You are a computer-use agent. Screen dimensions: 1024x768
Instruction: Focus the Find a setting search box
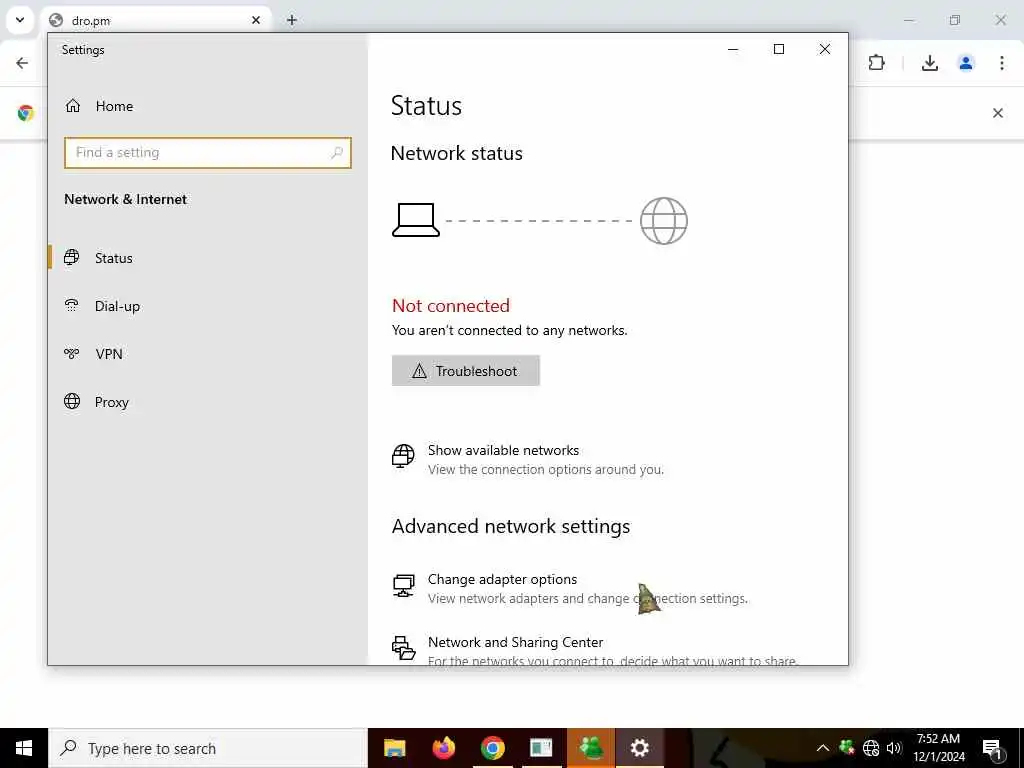pyautogui.click(x=208, y=153)
